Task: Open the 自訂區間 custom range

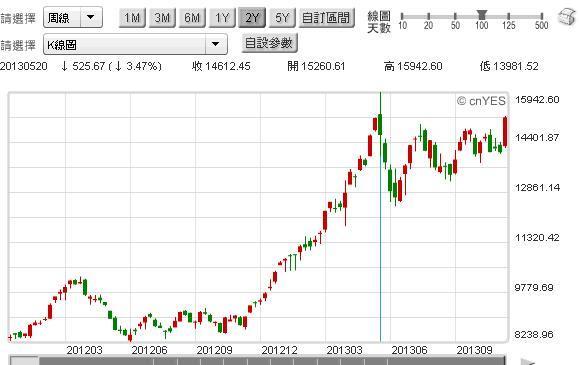Action: tap(326, 18)
